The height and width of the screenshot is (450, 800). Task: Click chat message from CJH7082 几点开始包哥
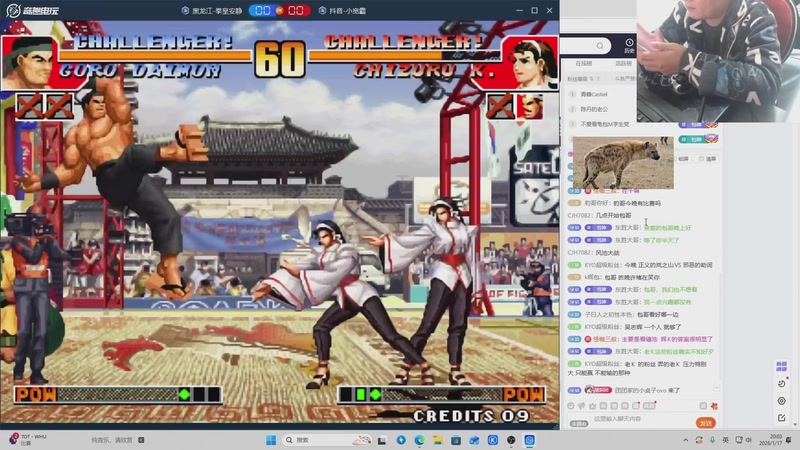pos(599,215)
